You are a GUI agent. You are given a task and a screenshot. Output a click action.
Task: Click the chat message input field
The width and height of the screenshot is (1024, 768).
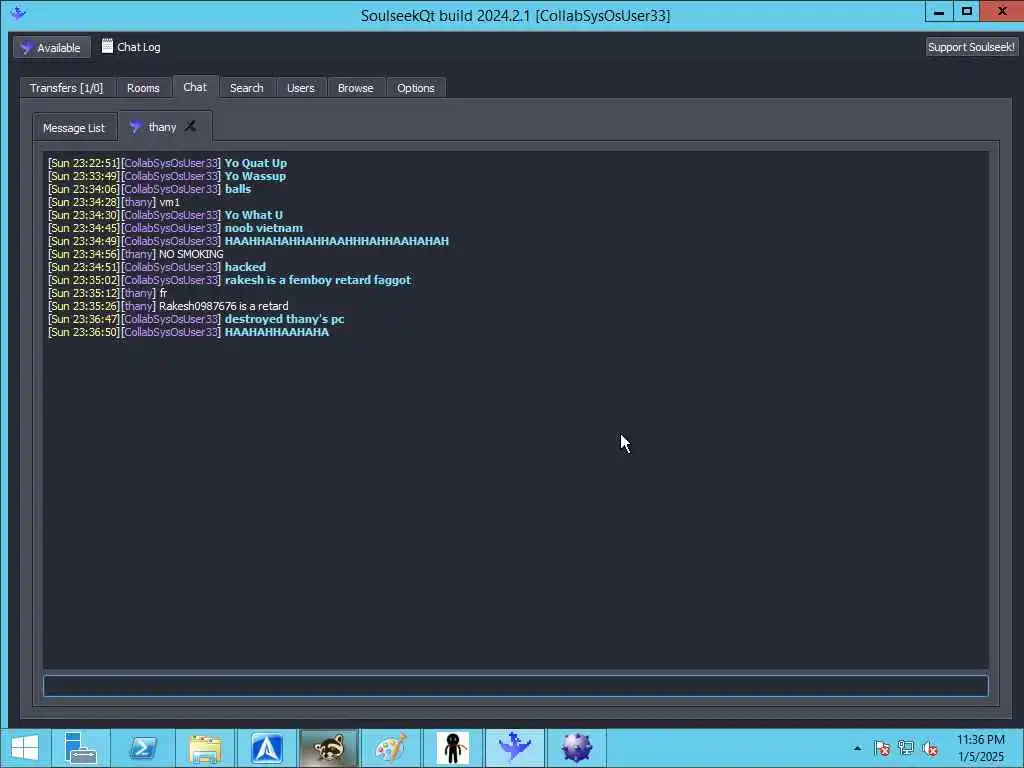[x=515, y=686]
